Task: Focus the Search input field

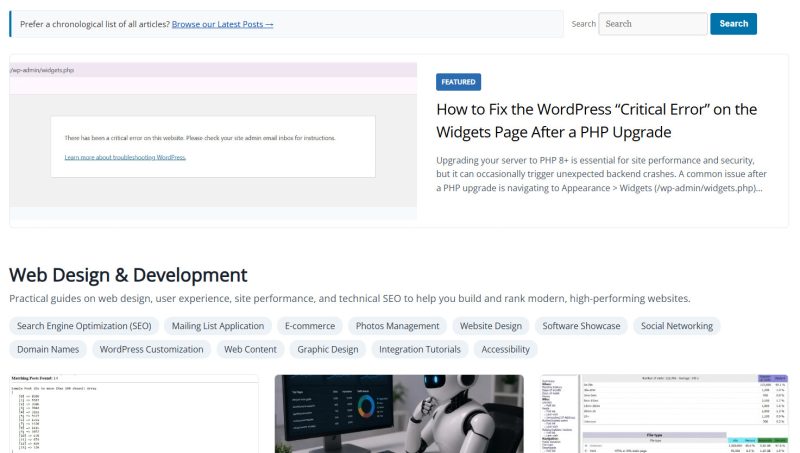Action: pyautogui.click(x=653, y=24)
